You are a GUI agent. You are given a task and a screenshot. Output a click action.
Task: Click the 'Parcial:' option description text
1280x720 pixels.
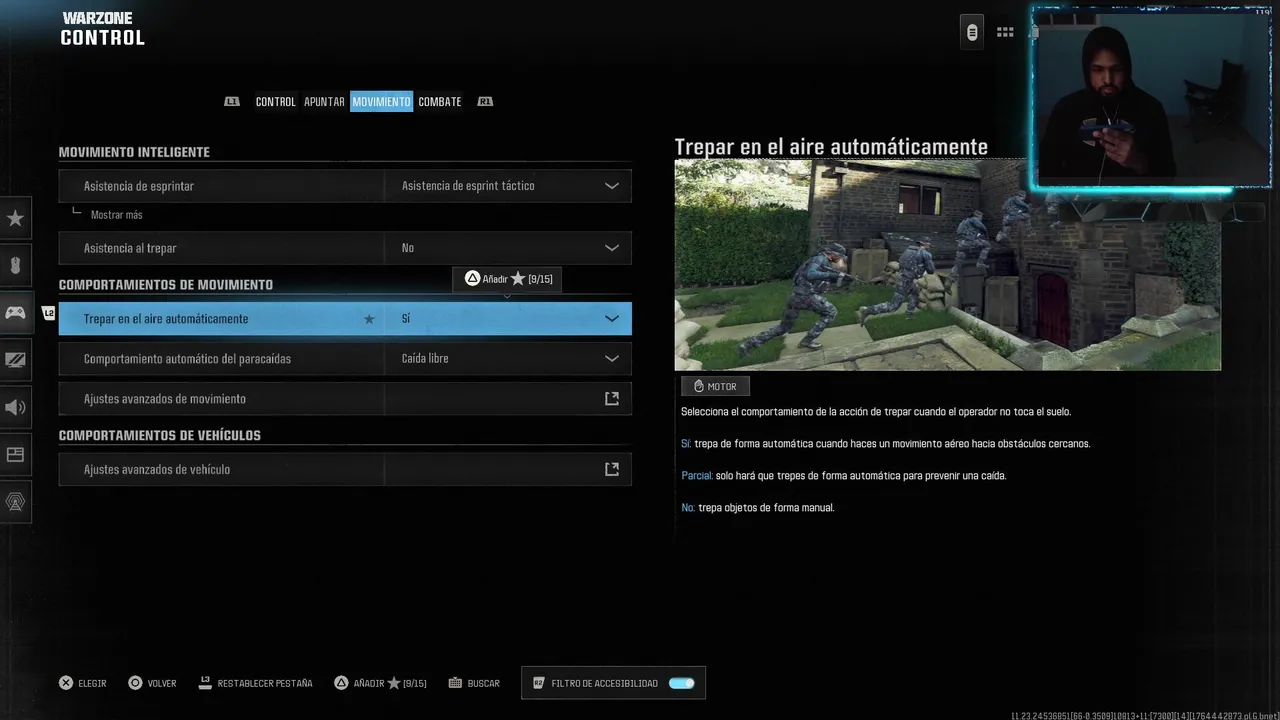[844, 476]
